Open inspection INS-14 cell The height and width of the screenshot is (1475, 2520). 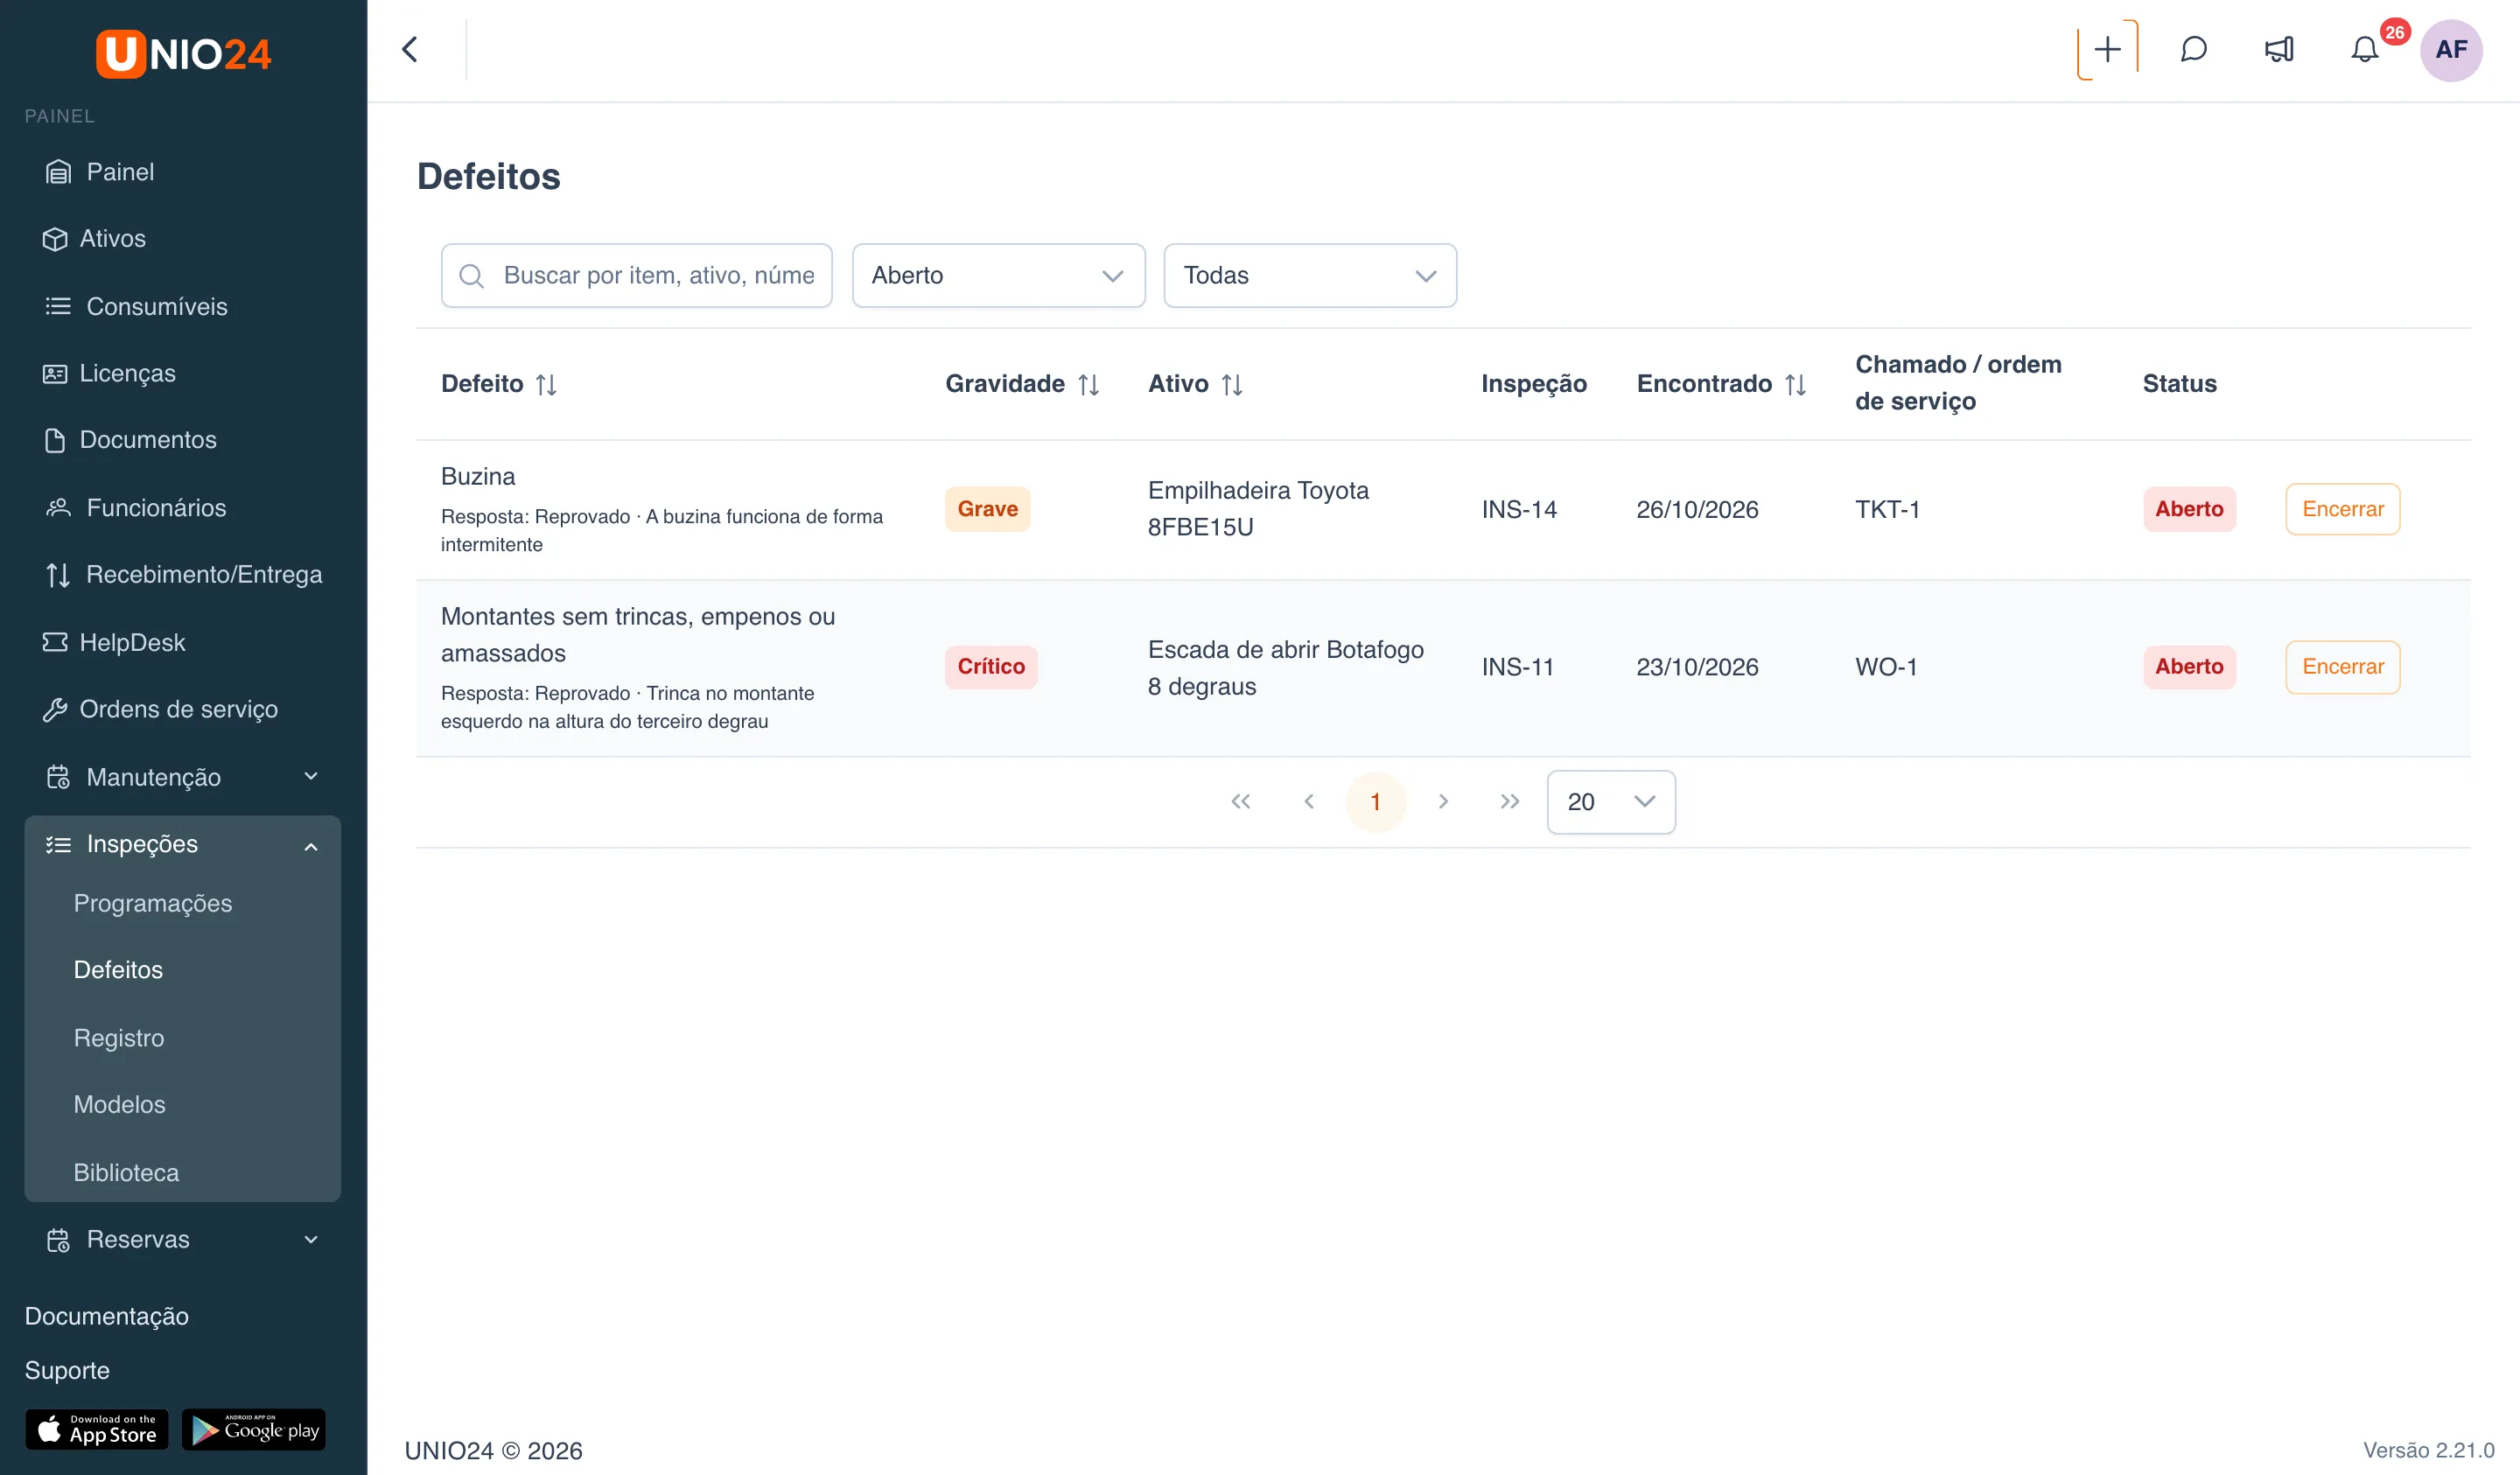pyautogui.click(x=1519, y=509)
